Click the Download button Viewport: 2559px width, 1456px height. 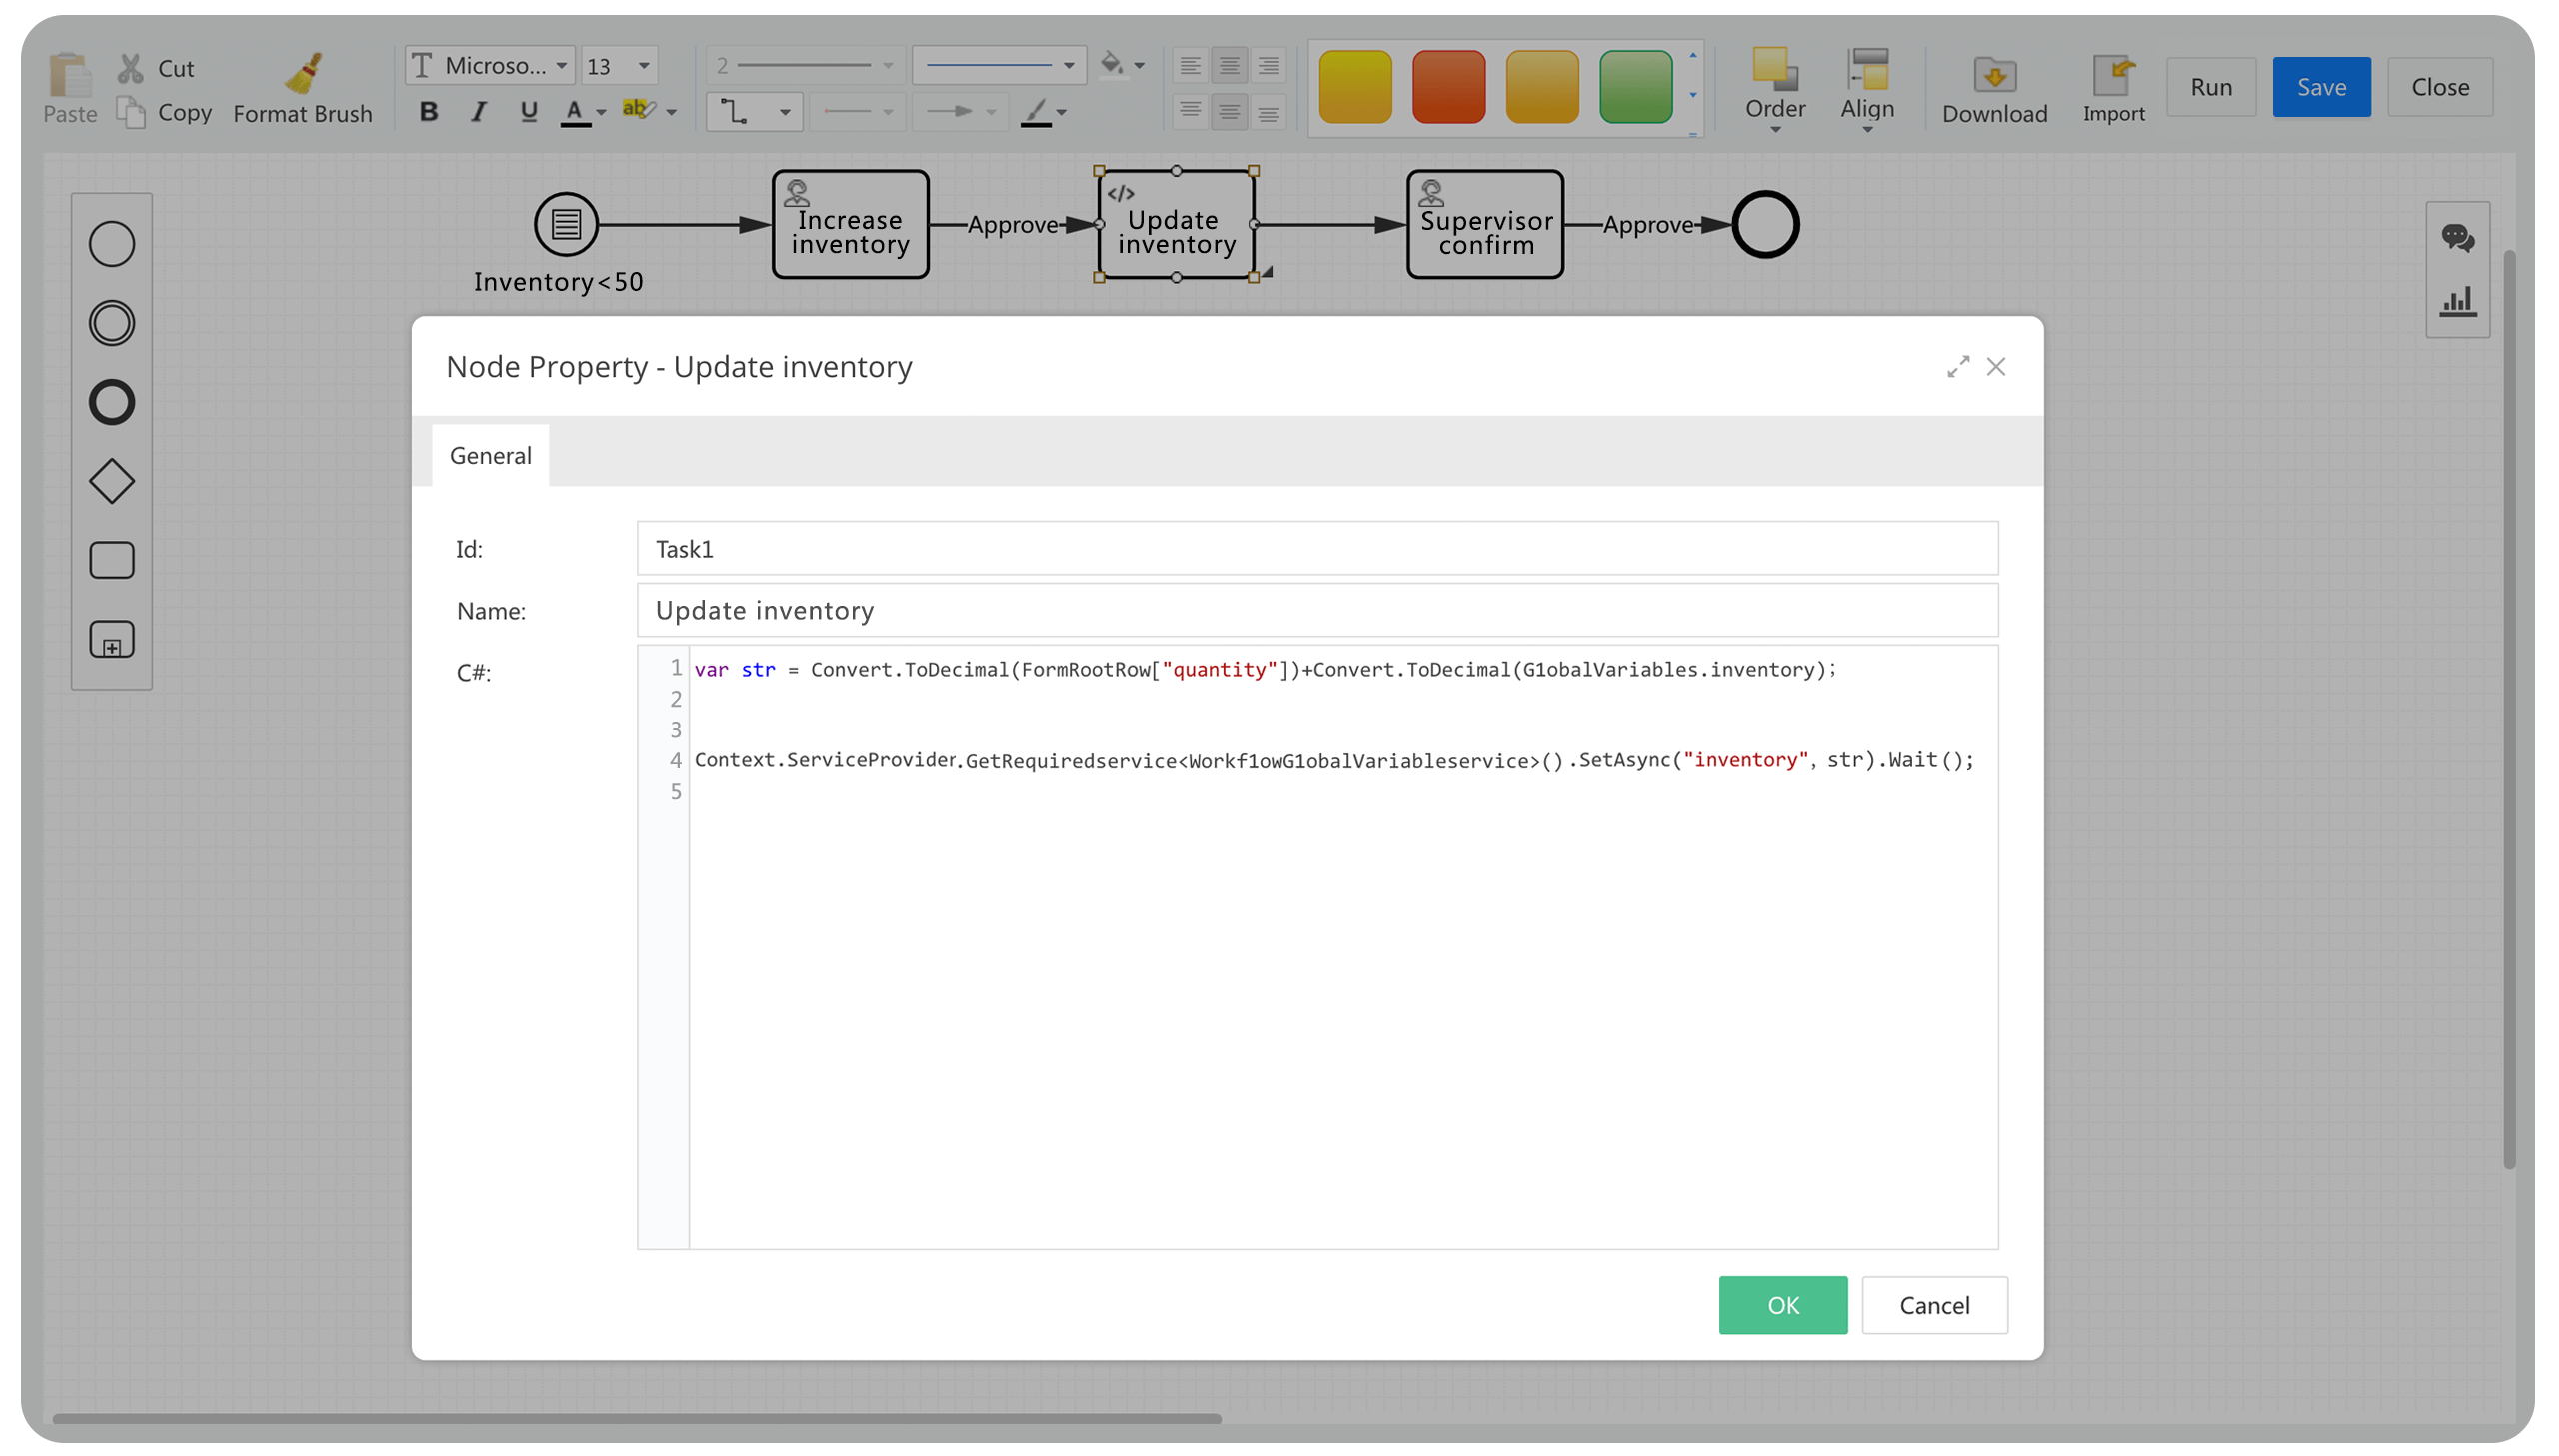[x=1994, y=88]
